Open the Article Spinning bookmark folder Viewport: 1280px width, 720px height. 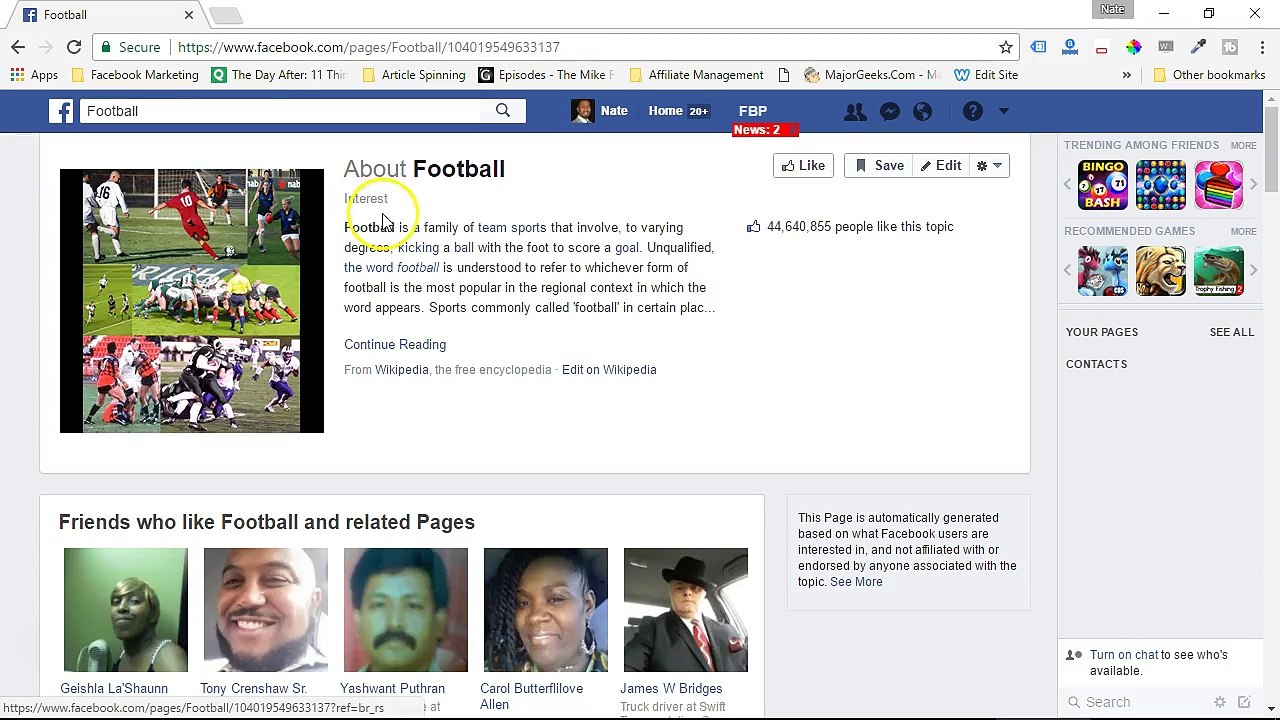pyautogui.click(x=414, y=75)
